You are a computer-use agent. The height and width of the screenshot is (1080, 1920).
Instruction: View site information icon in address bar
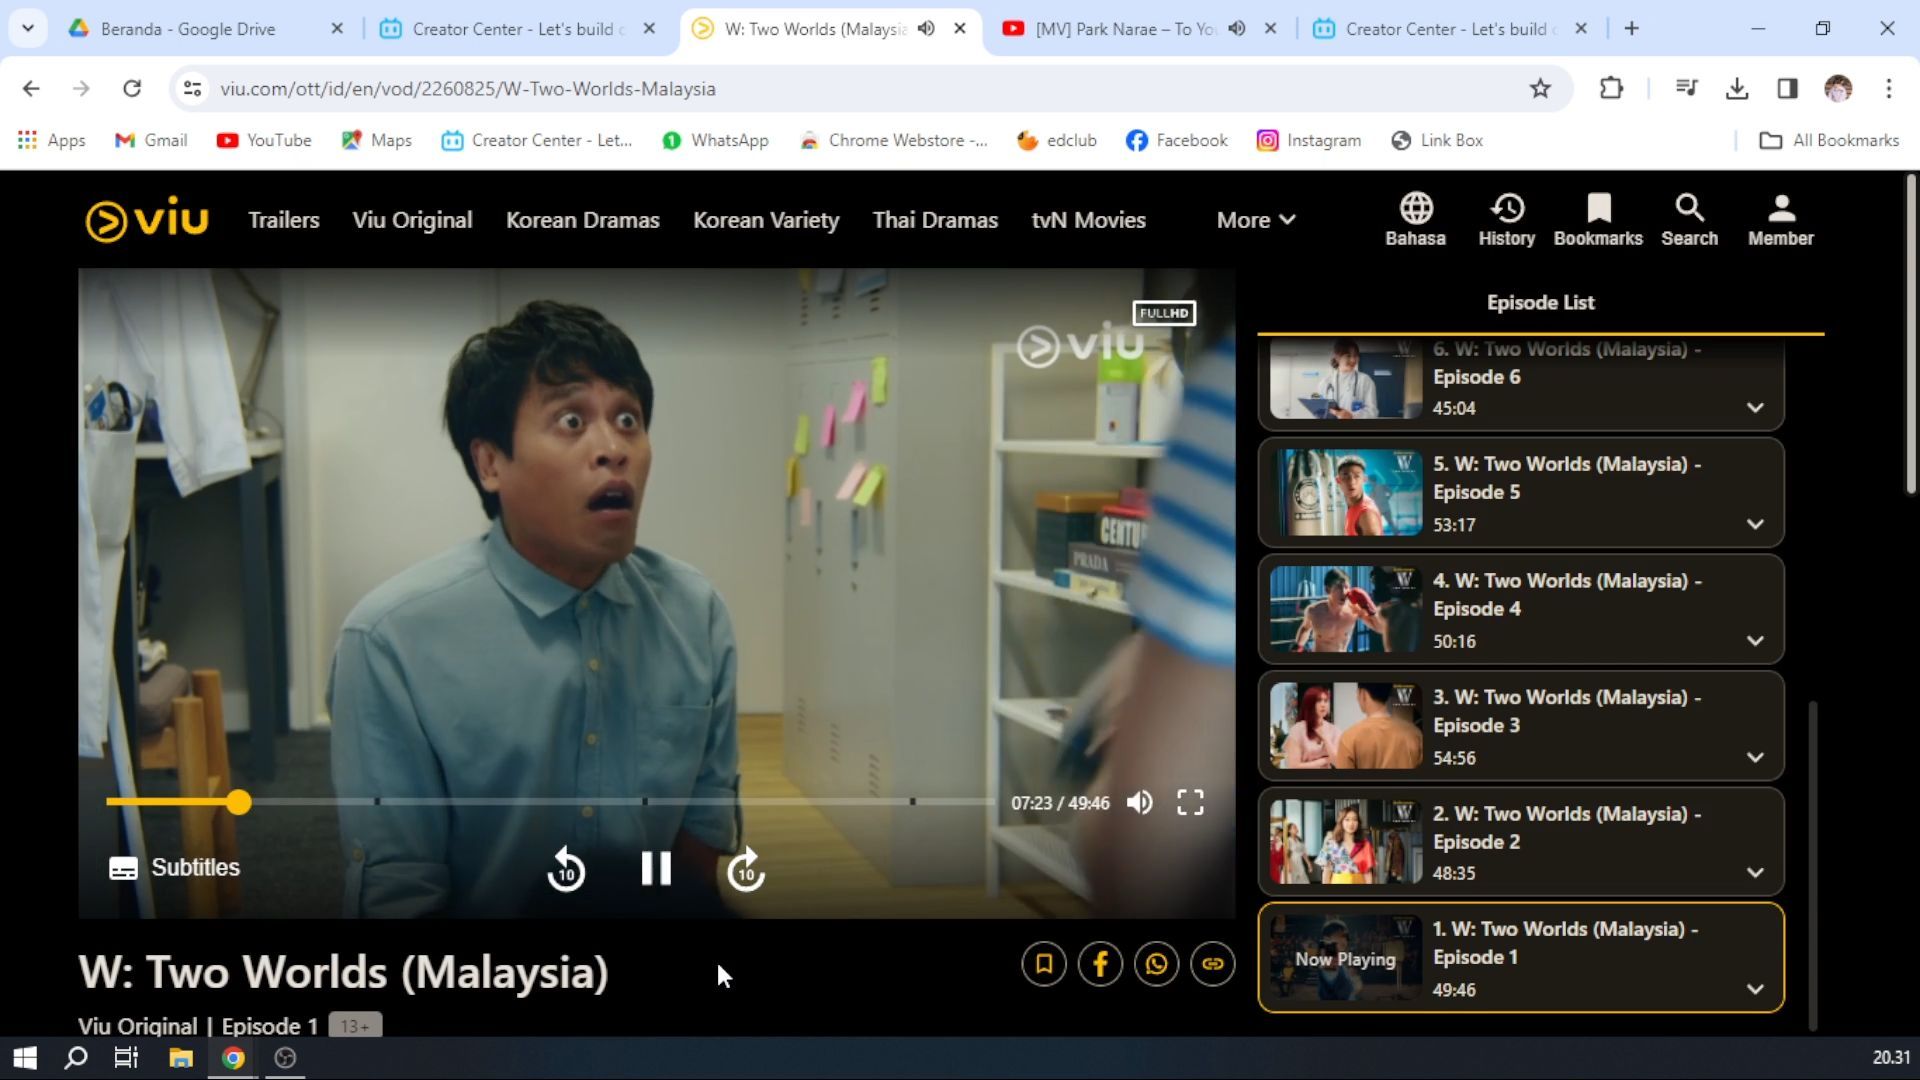(193, 89)
